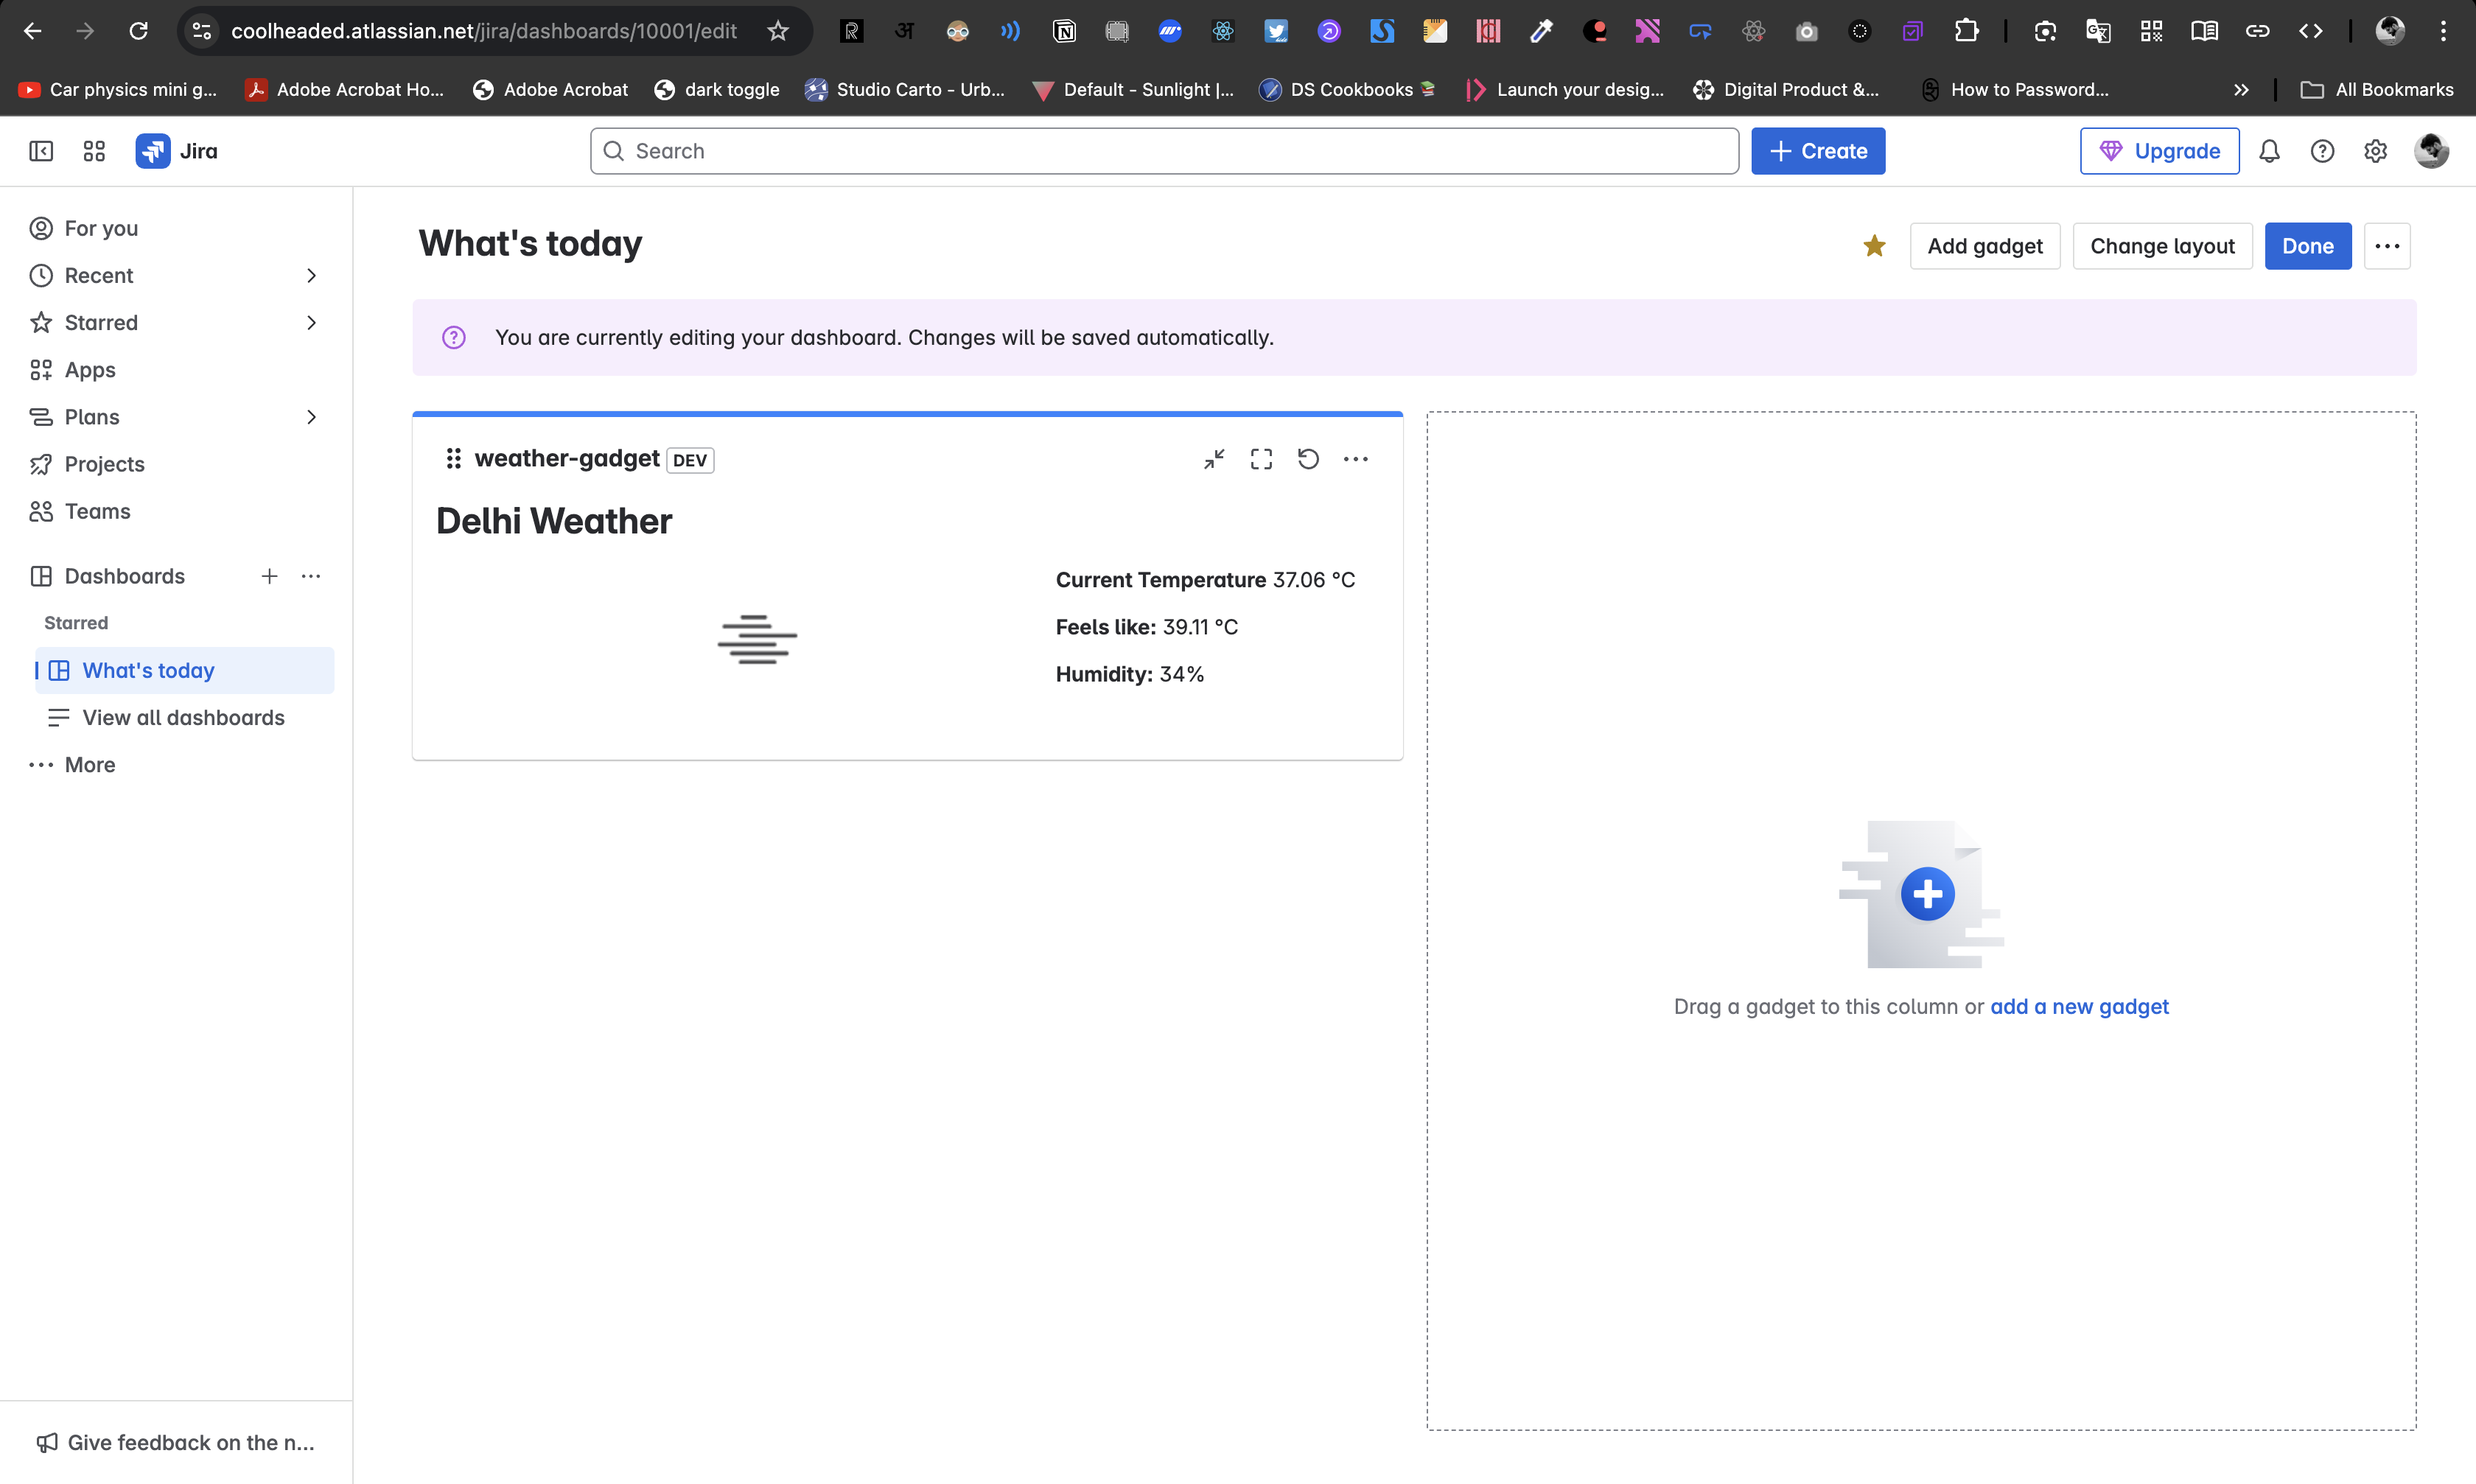Maximize weather-gadget to full view

point(1261,459)
